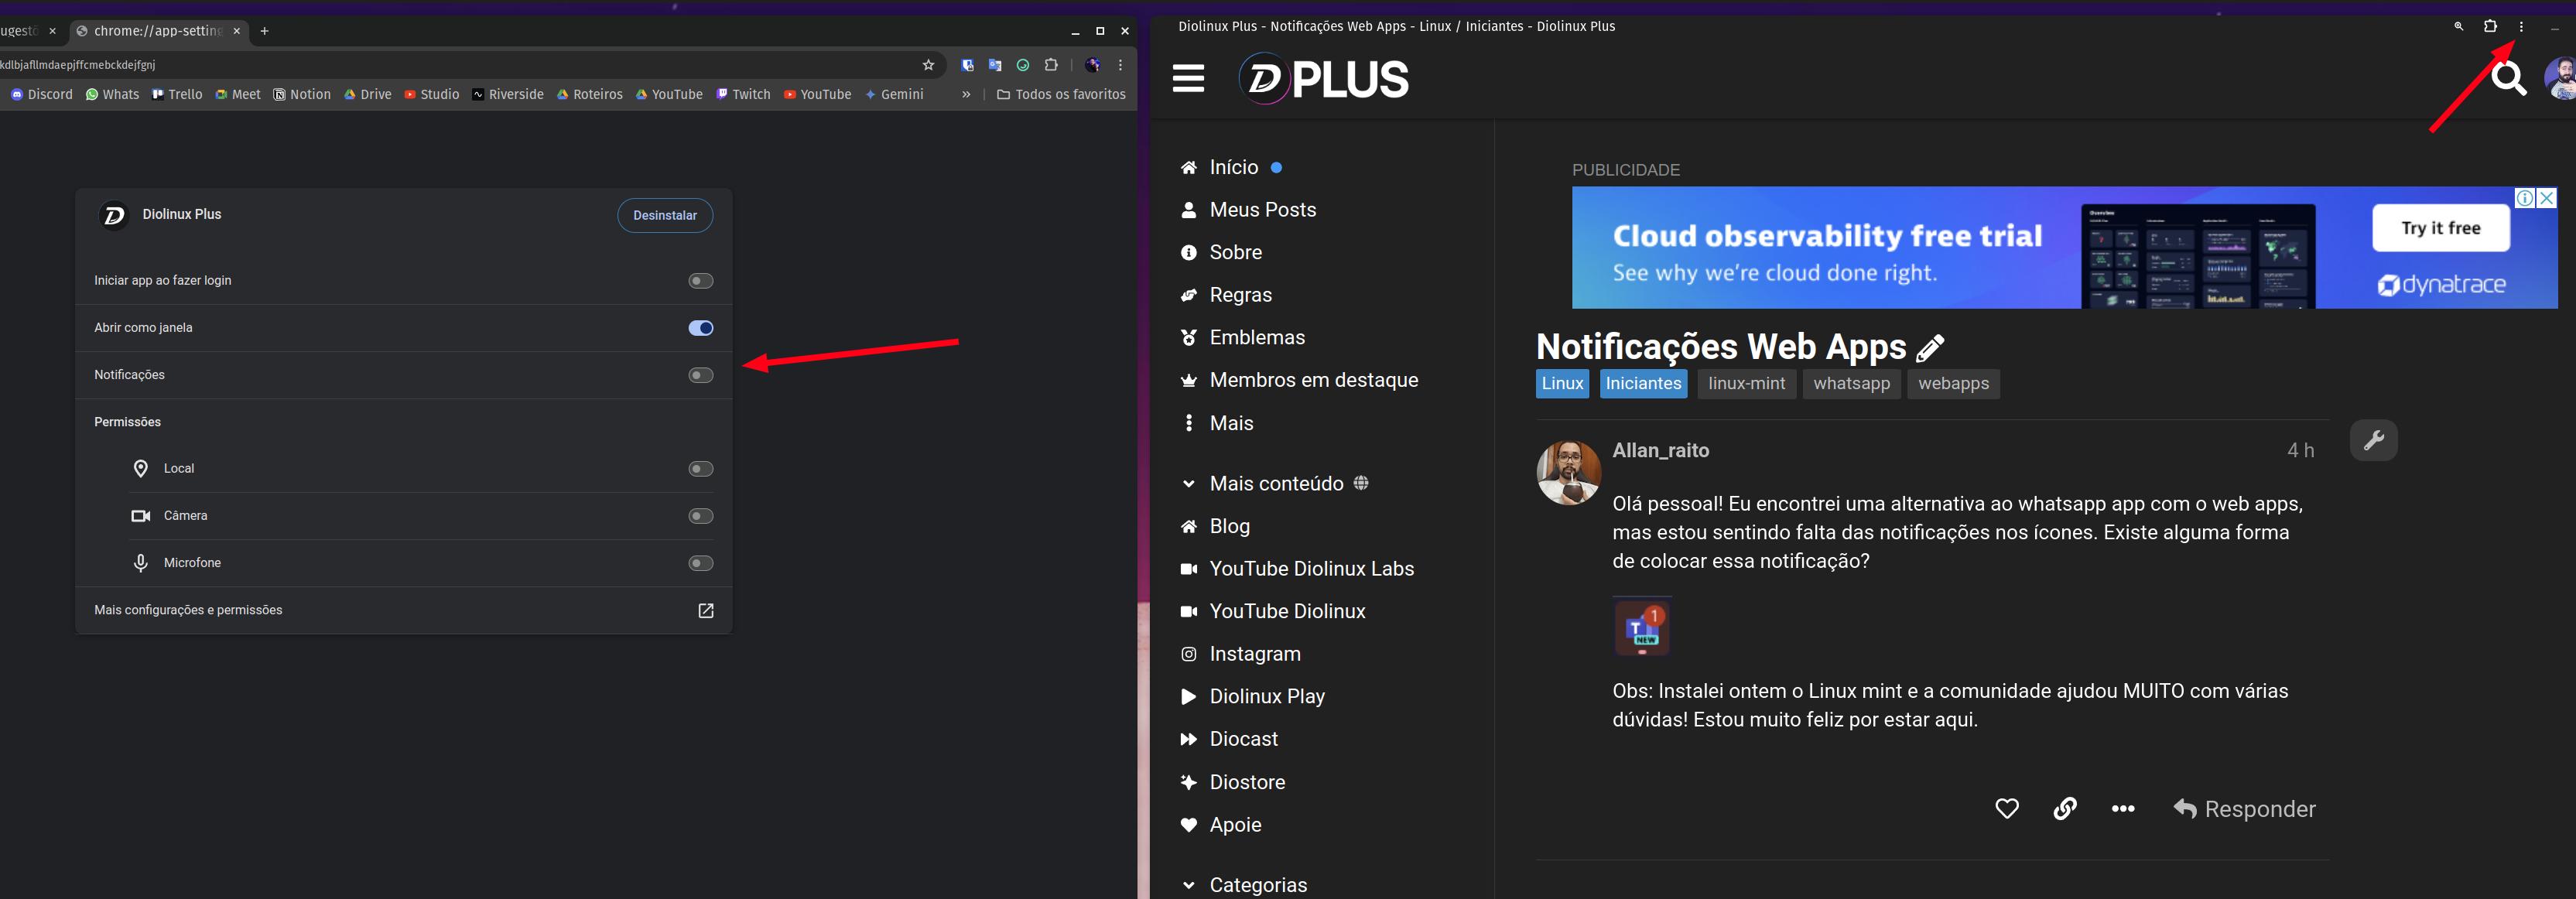Open a new Chrome tab with plus icon
This screenshot has width=2576, height=899.
click(264, 31)
